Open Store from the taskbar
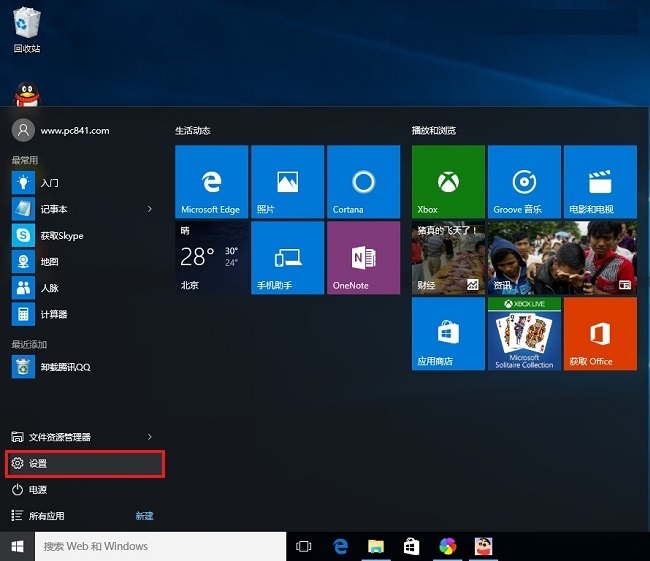This screenshot has width=650, height=561. point(412,546)
